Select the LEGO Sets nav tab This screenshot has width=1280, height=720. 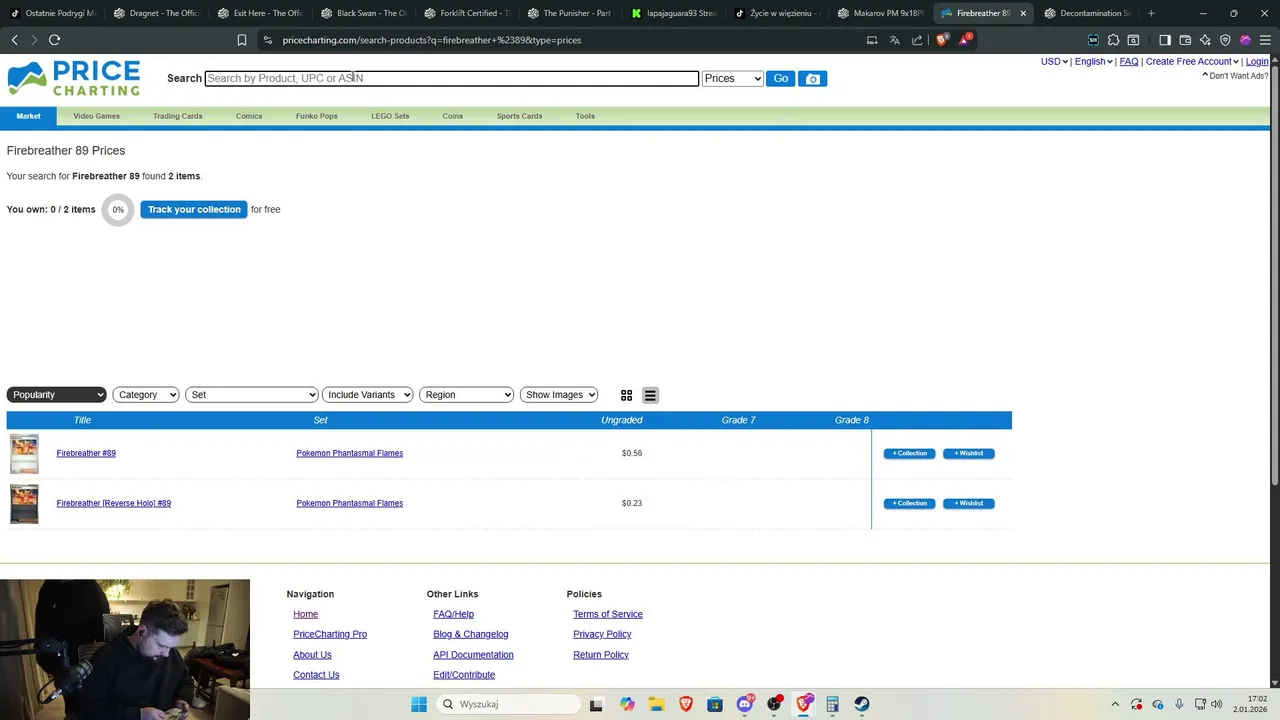tap(390, 116)
